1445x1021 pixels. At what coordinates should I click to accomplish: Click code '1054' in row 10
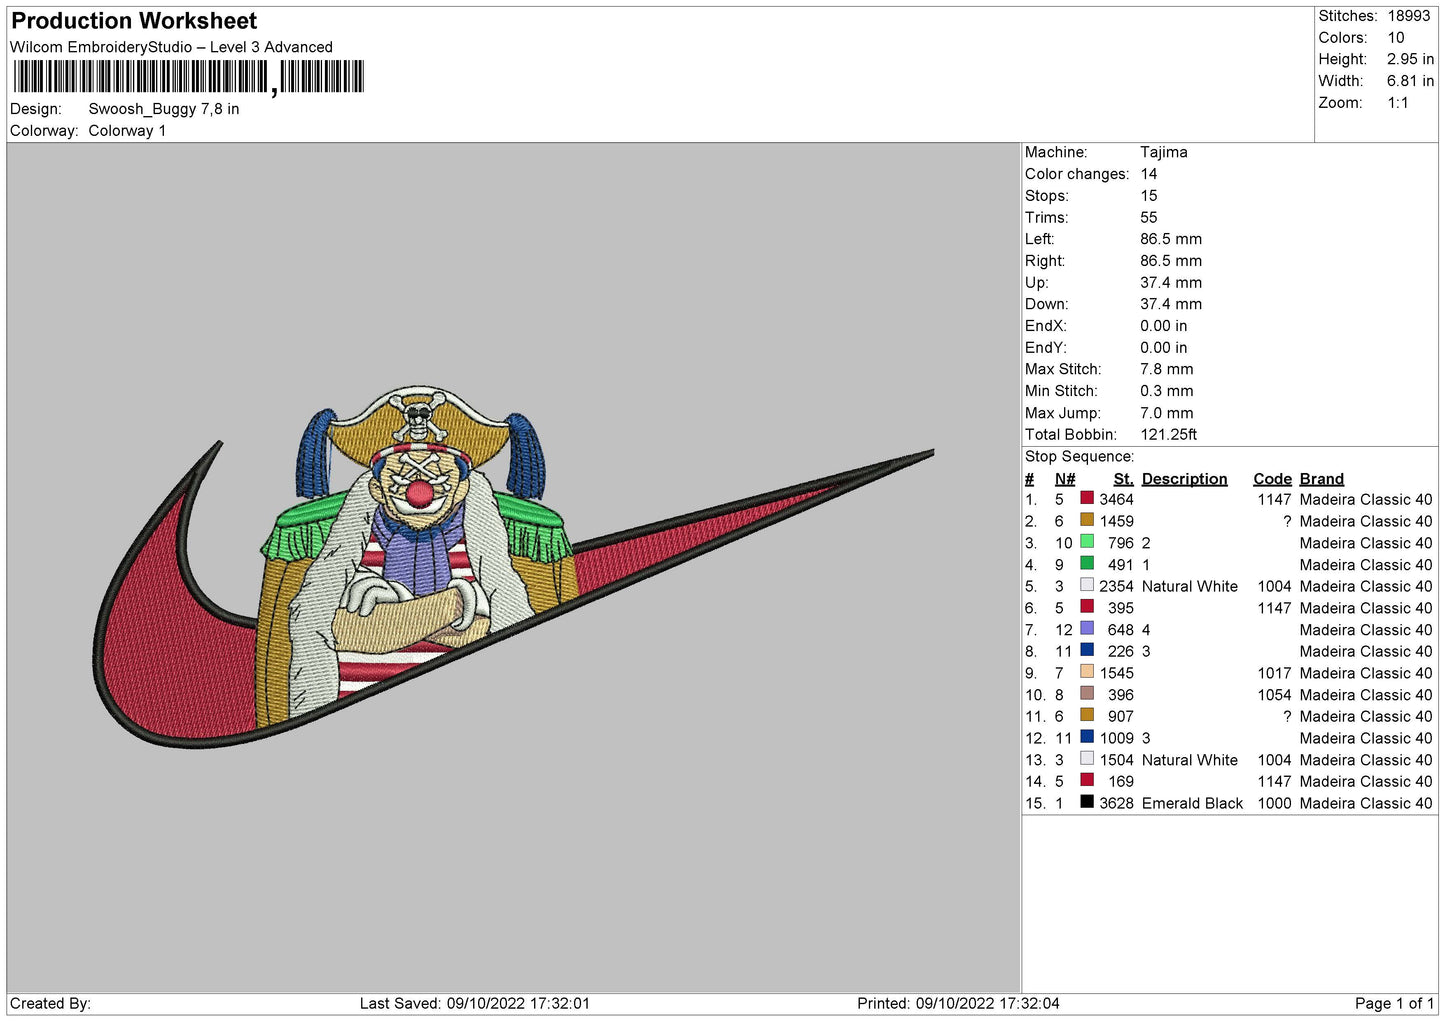[1274, 695]
